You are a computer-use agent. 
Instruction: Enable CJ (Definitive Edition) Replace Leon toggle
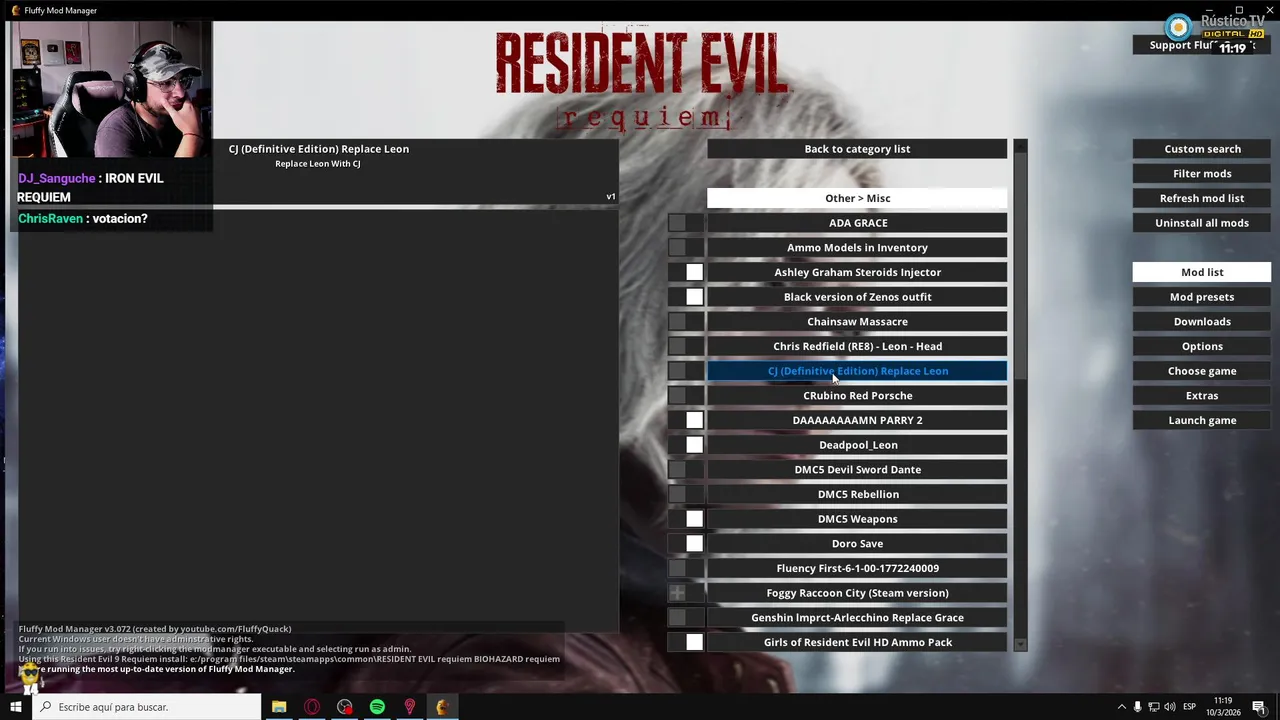click(x=686, y=371)
